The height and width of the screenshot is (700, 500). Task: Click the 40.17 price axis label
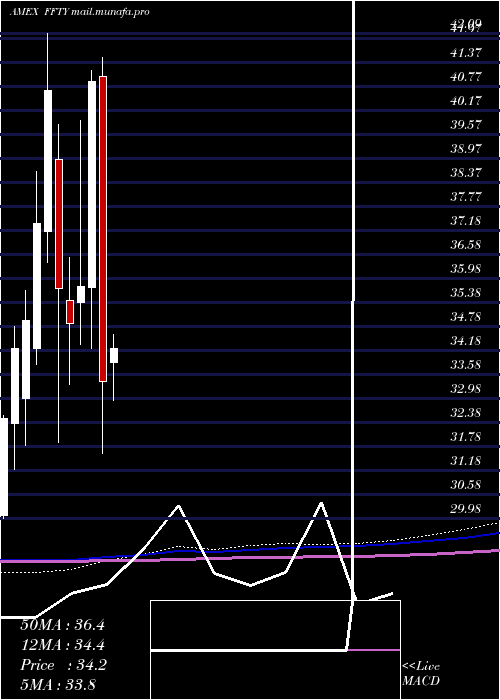pos(466,101)
